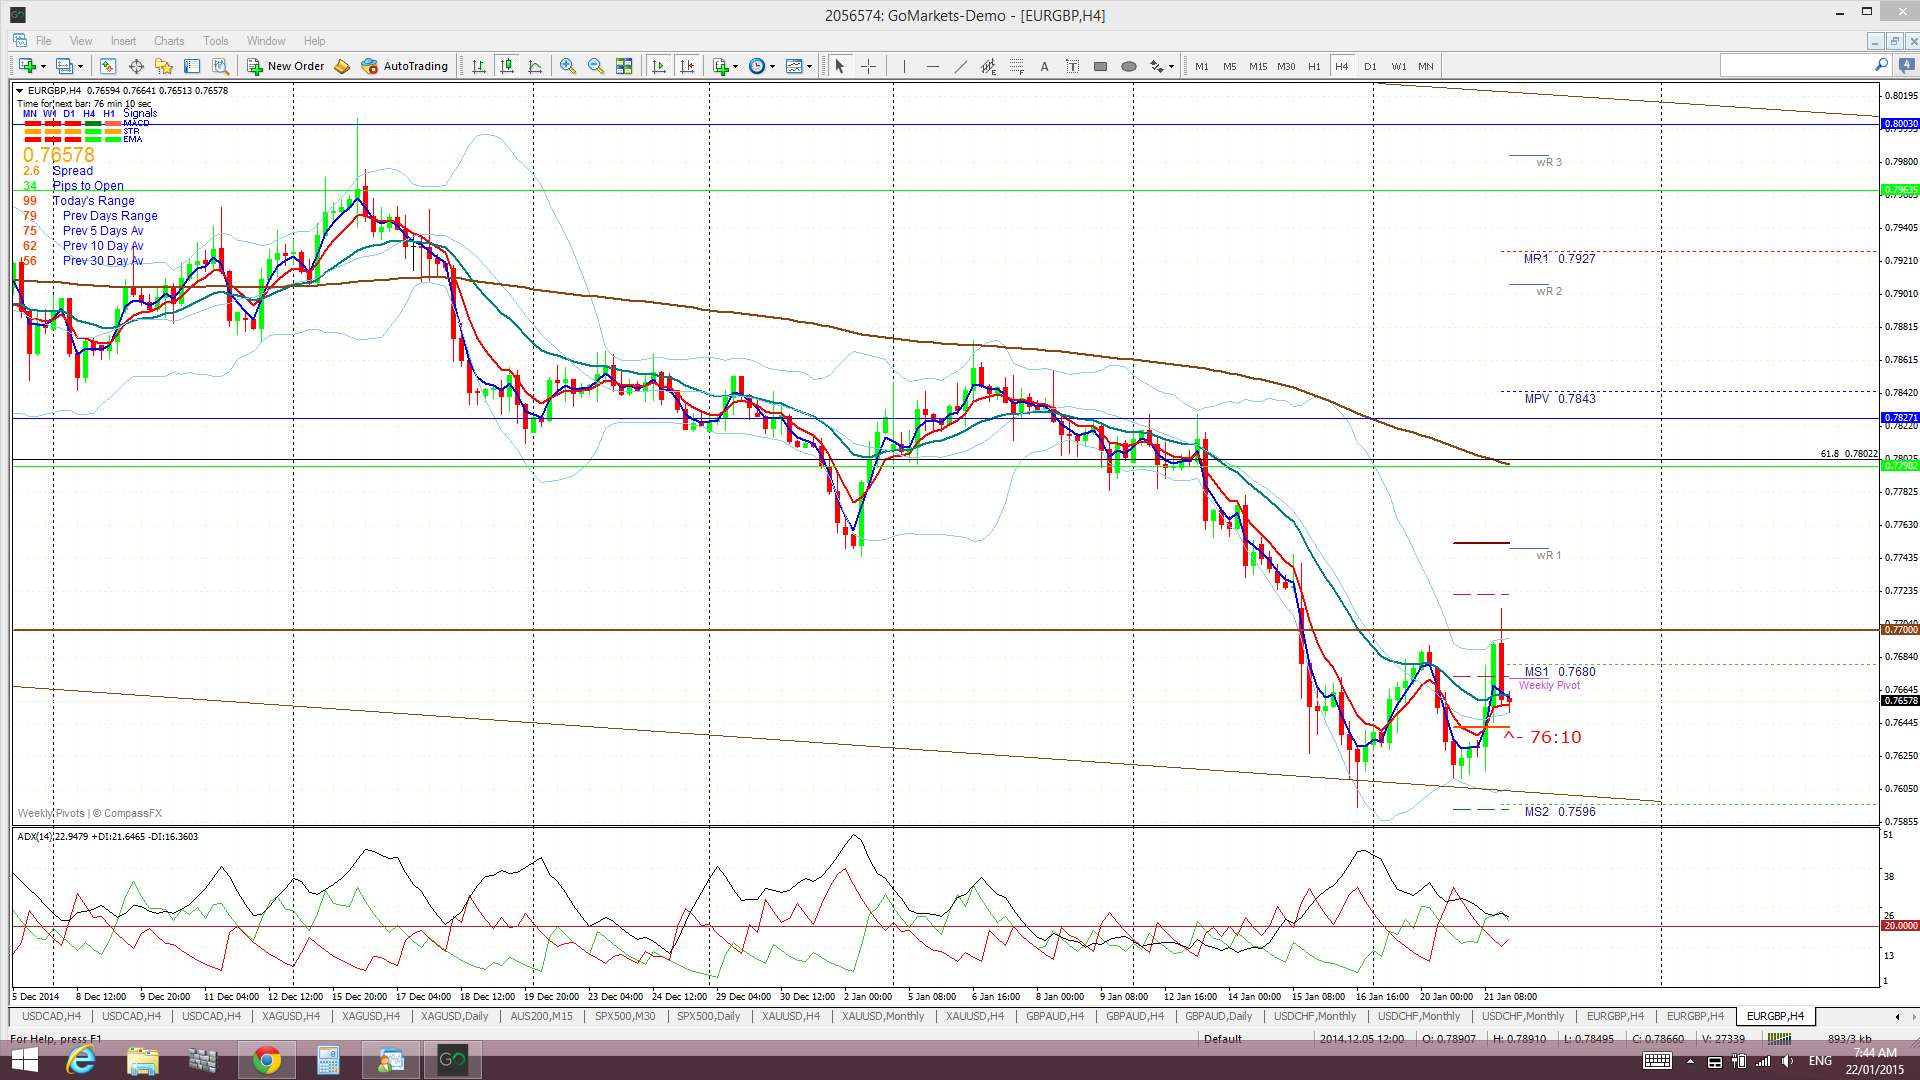Viewport: 1920px width, 1080px height.
Task: Switch chart to candlesticks display
Action: (x=507, y=66)
